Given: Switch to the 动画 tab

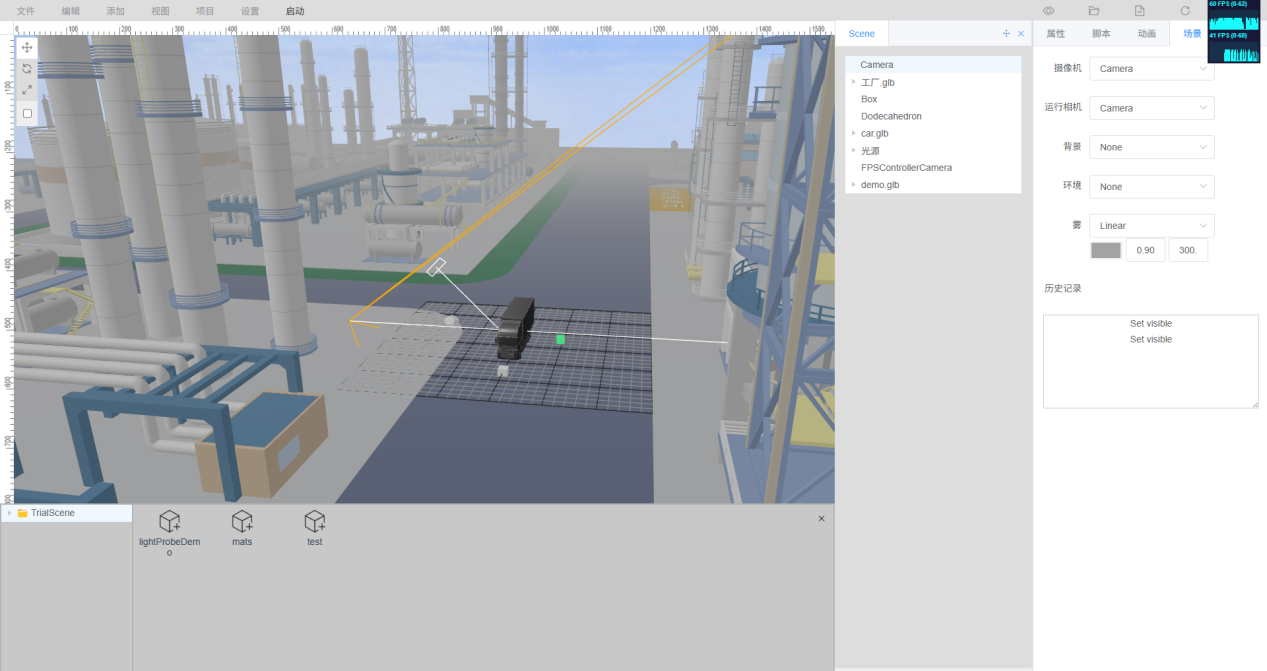Looking at the screenshot, I should pyautogui.click(x=1146, y=34).
